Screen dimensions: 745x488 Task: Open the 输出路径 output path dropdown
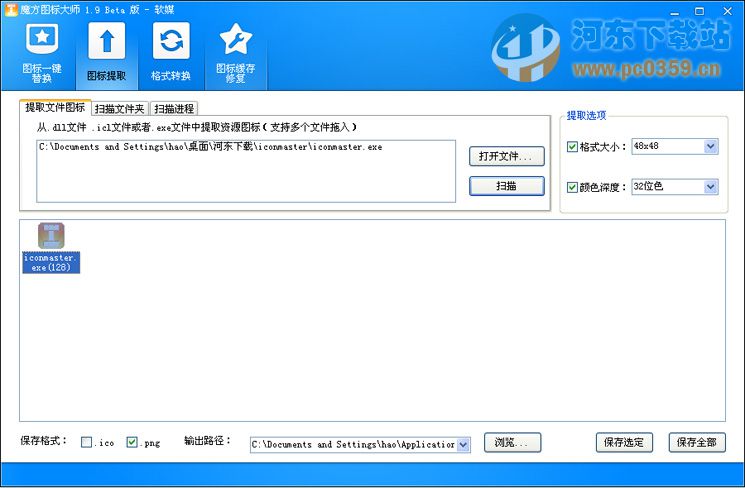463,445
